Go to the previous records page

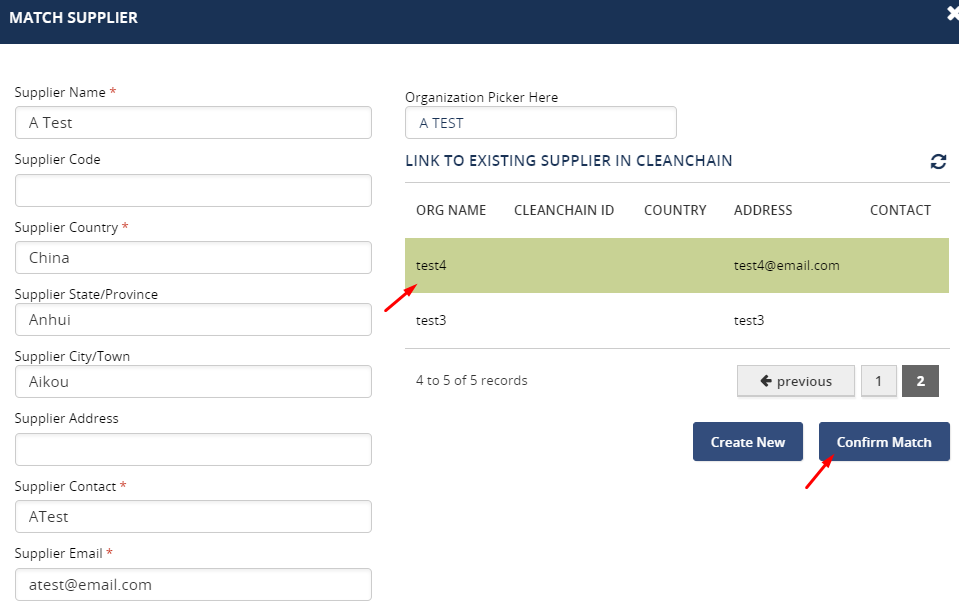click(796, 381)
